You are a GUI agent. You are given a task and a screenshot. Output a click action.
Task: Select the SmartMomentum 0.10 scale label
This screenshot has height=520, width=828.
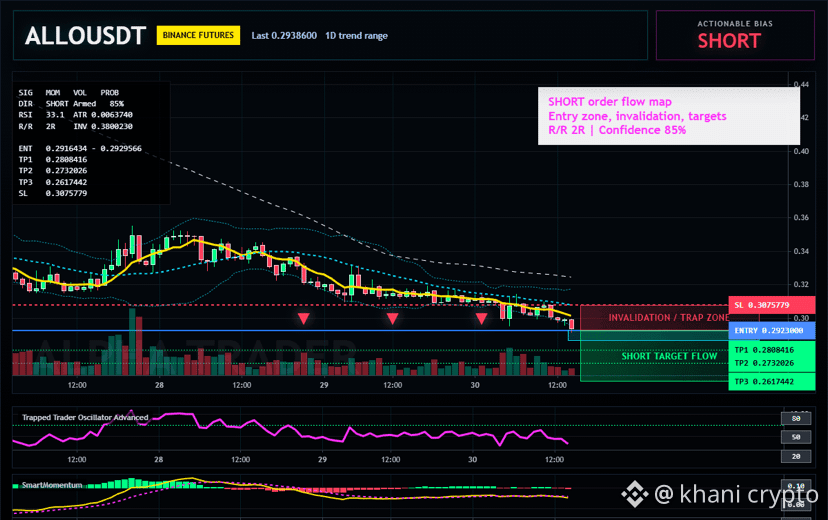pos(796,486)
